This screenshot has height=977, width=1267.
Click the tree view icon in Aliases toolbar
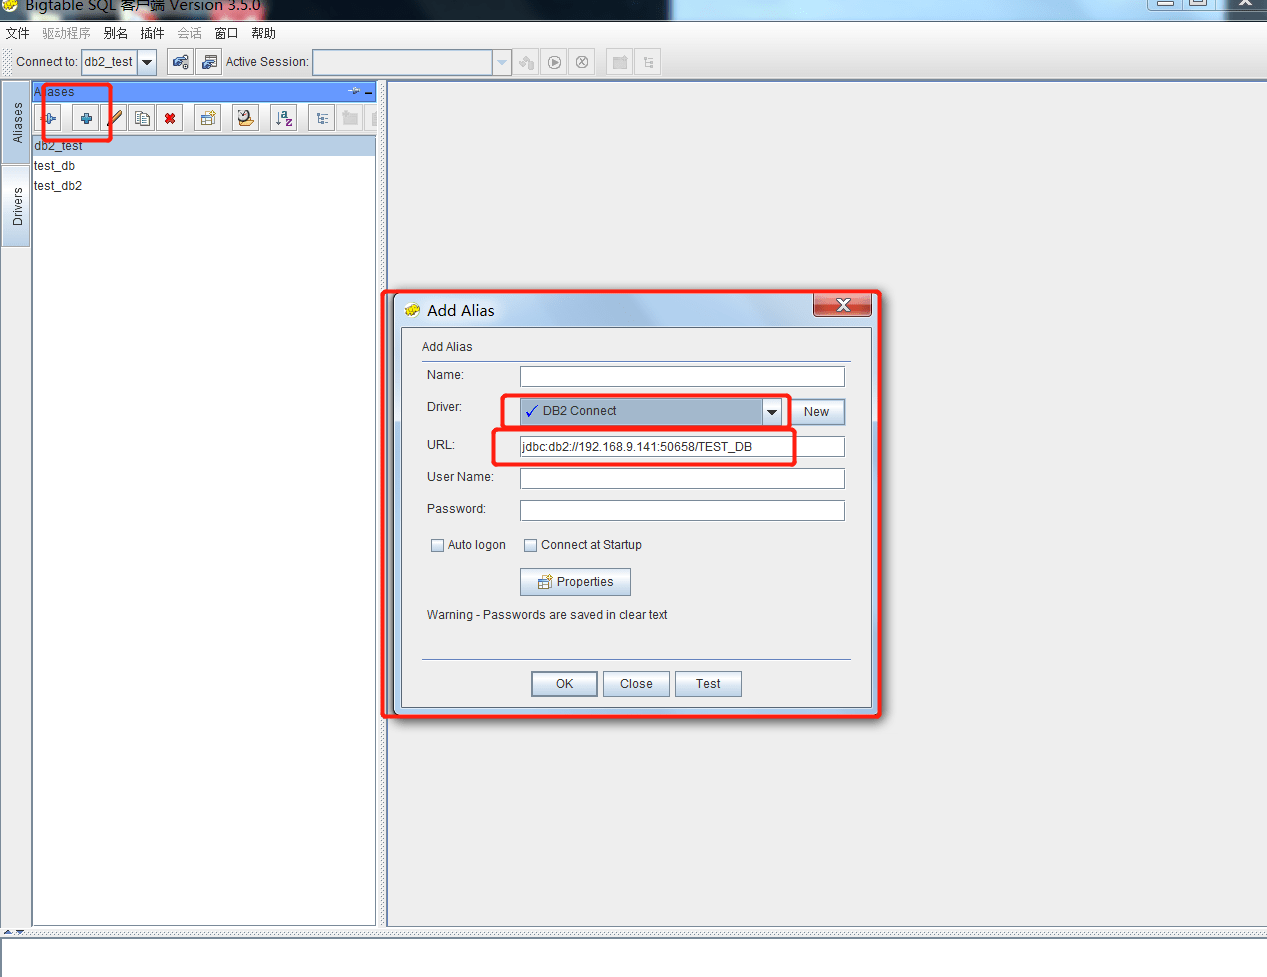coord(322,118)
